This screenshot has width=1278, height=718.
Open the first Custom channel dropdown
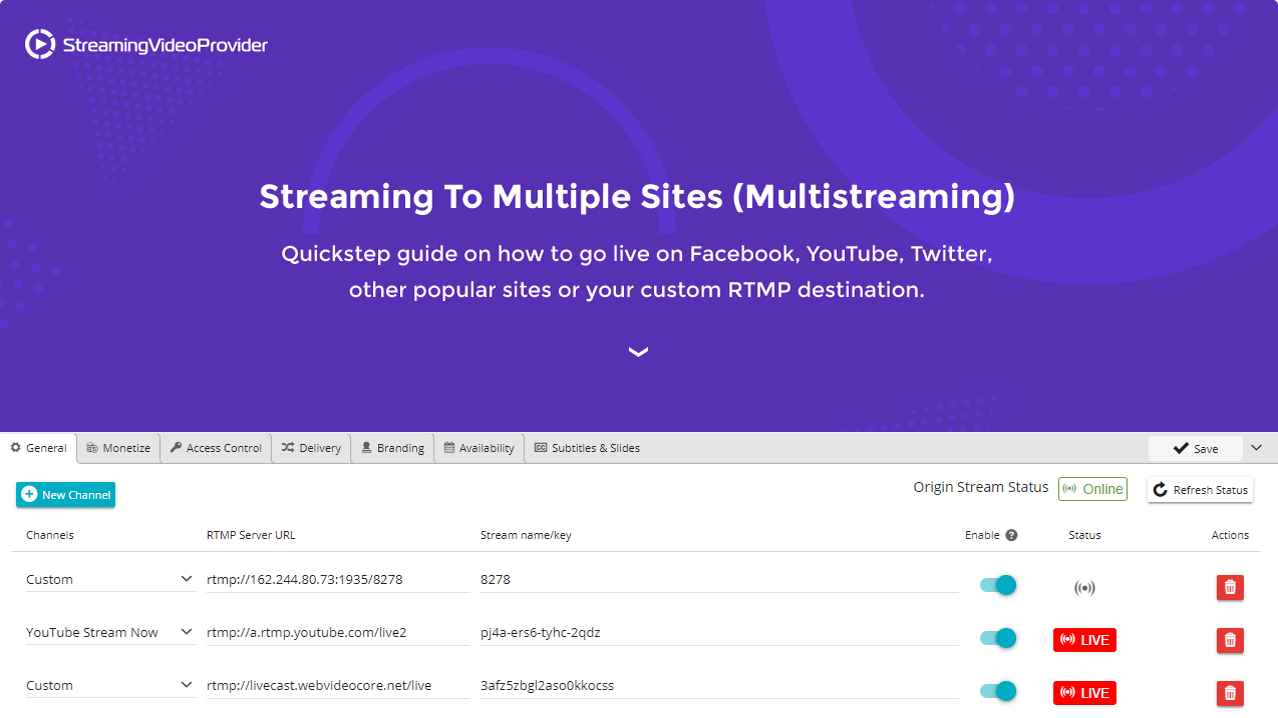click(110, 579)
